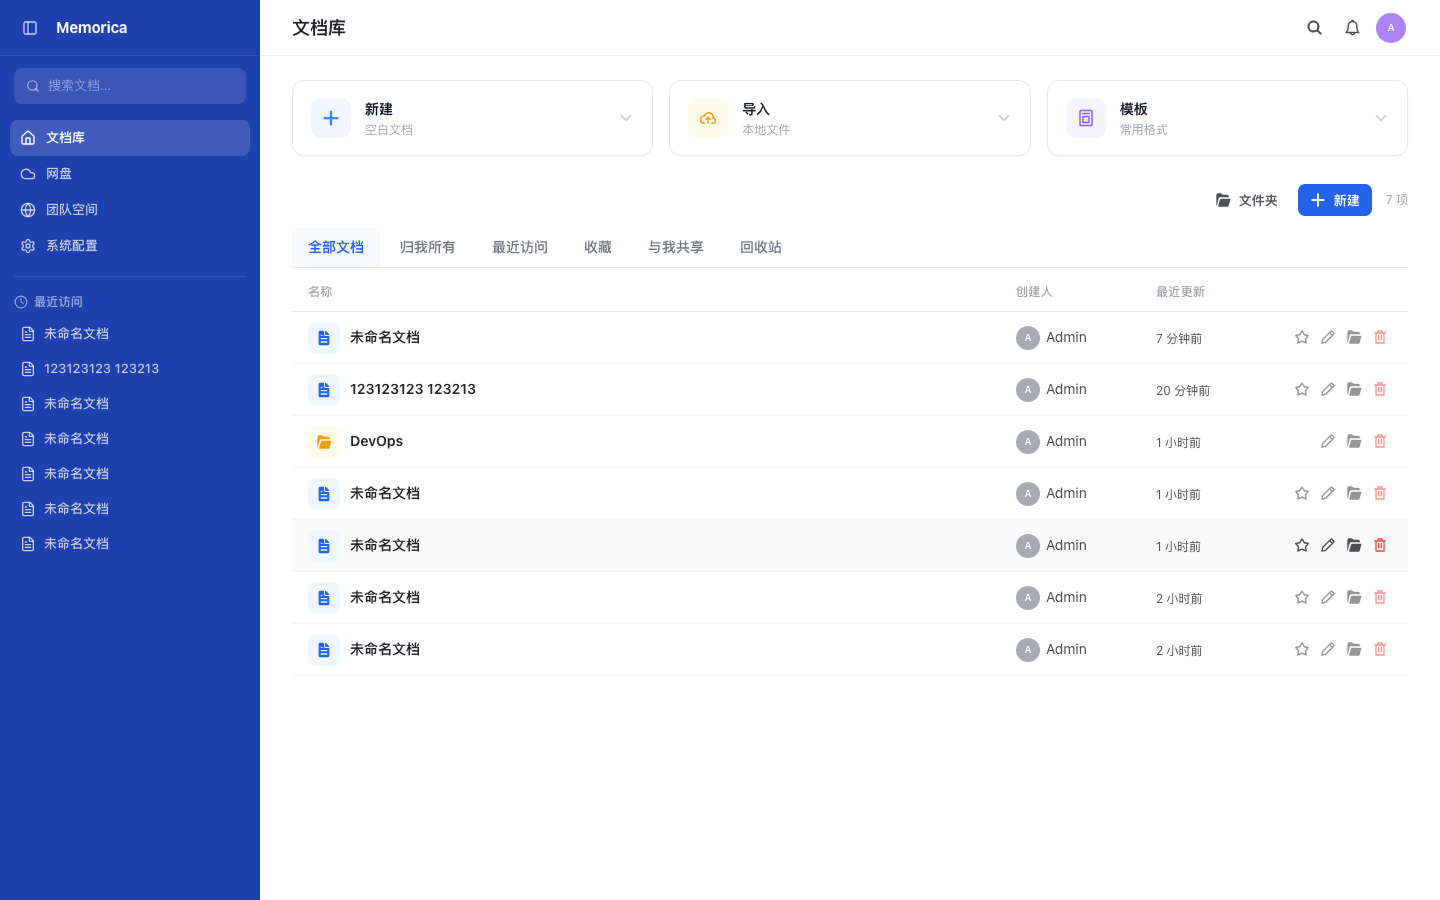
Task: Delete the document updated 7 分钟前
Action: pyautogui.click(x=1380, y=338)
